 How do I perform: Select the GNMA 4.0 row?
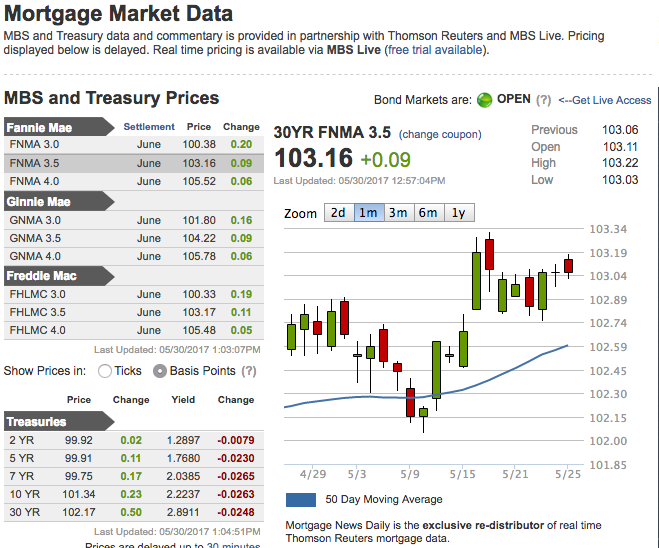134,256
